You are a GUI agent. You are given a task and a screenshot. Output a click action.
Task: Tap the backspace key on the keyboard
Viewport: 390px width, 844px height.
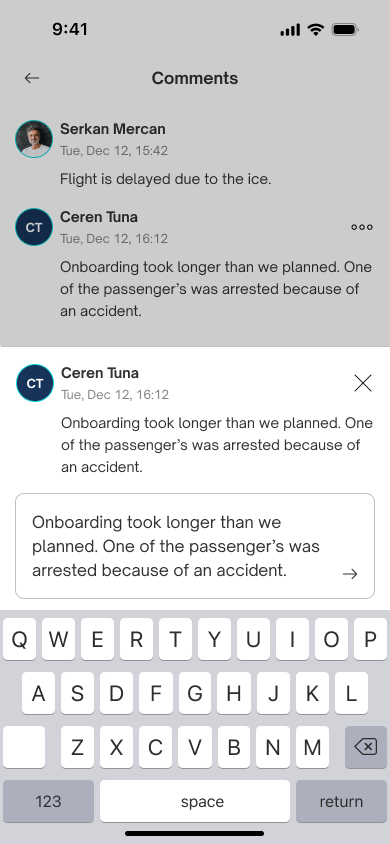(366, 747)
